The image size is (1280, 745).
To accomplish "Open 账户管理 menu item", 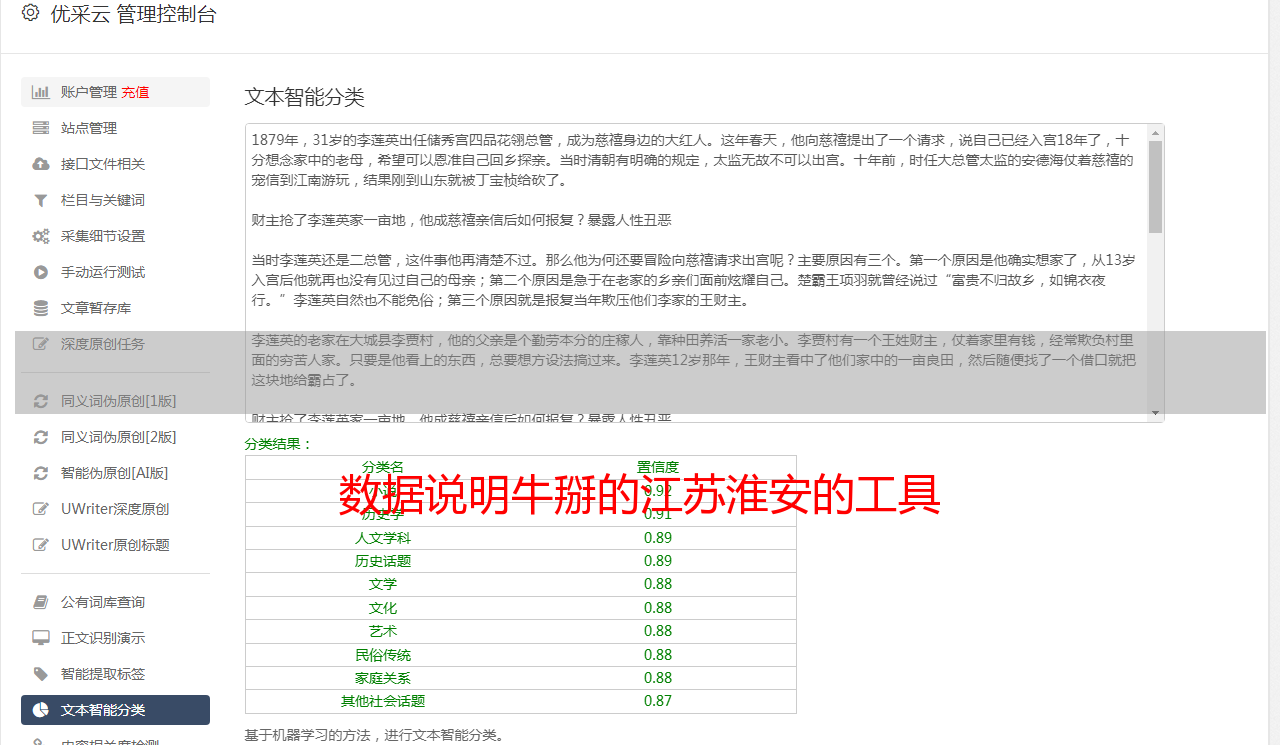I will (115, 92).
